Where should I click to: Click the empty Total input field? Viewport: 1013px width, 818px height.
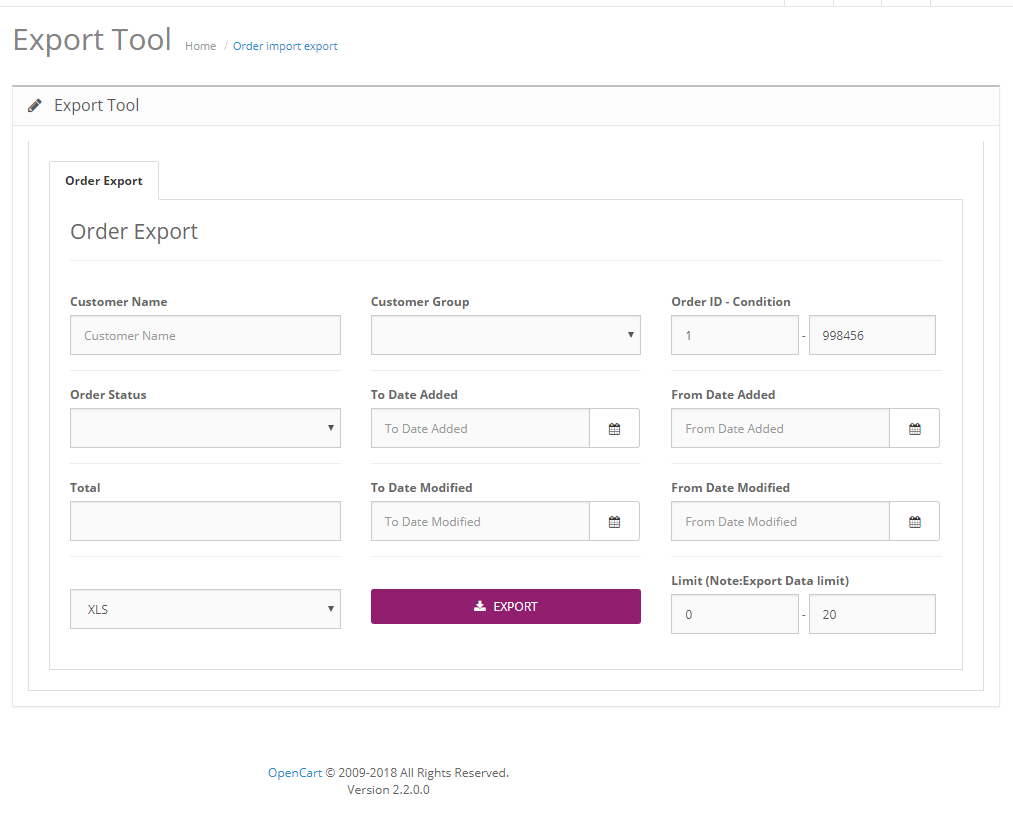[205, 521]
